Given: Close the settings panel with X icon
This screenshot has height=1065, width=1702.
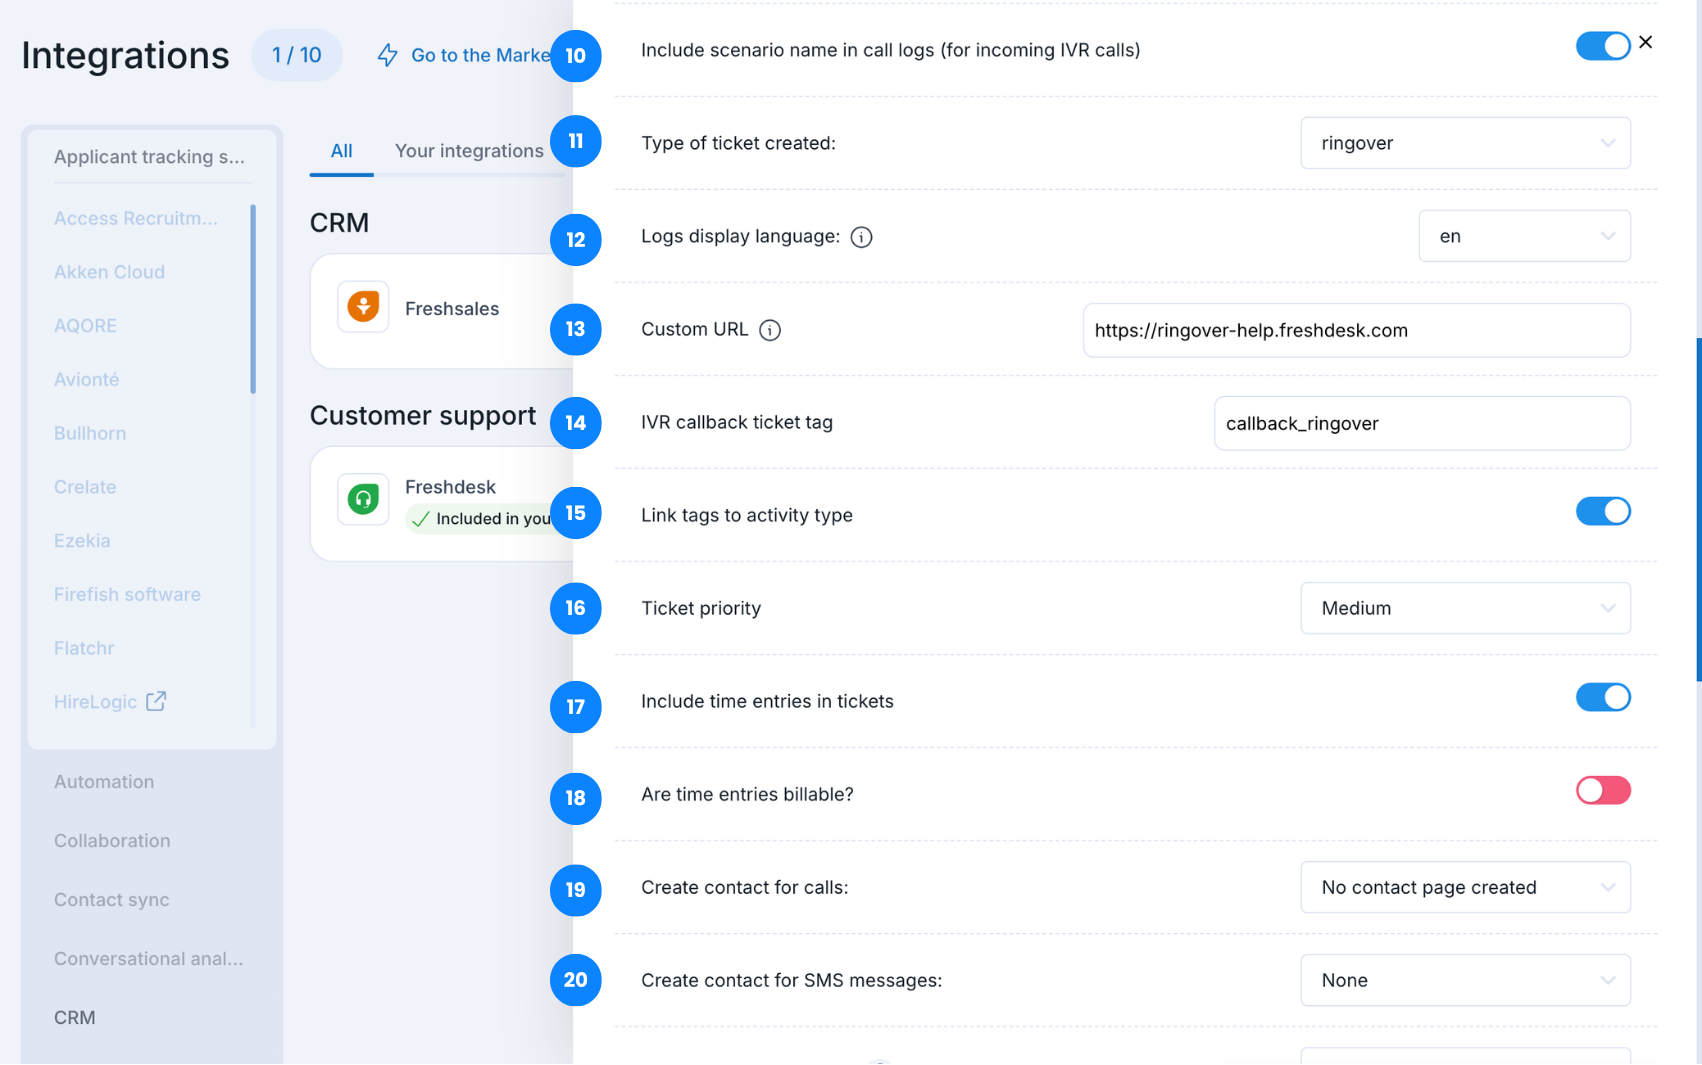Looking at the screenshot, I should point(1645,42).
